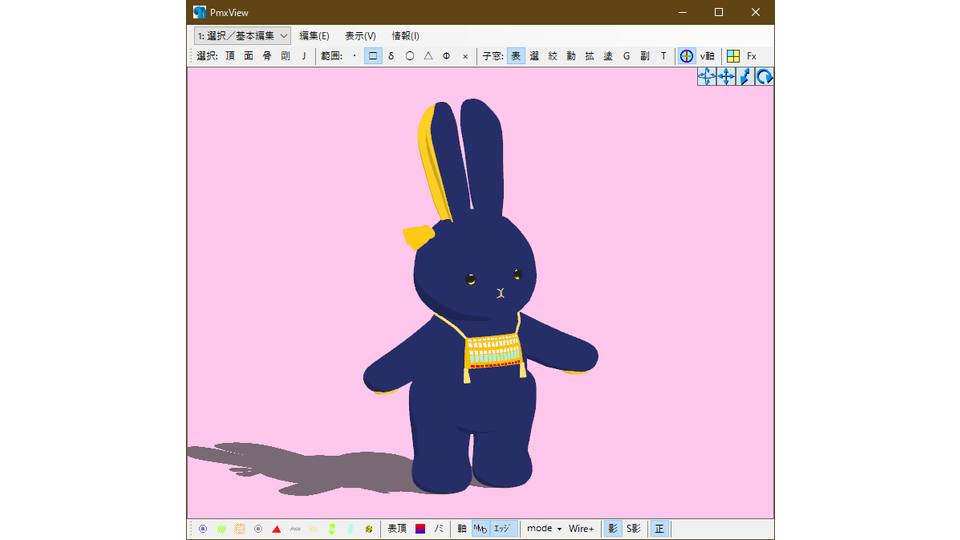960x540 pixels.
Task: Toggle bone selection 骨
Action: (x=267, y=56)
